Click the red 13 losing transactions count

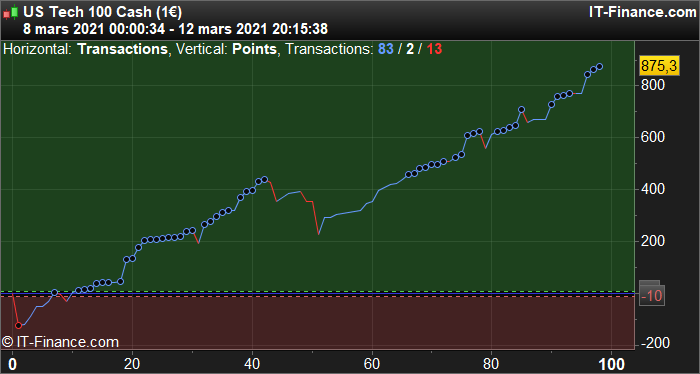(434, 49)
